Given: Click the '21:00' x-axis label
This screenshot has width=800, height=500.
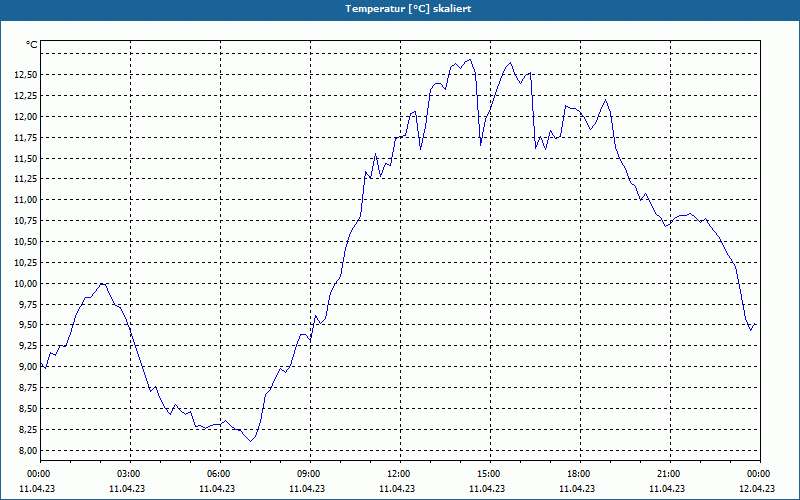Looking at the screenshot, I should 668,474.
